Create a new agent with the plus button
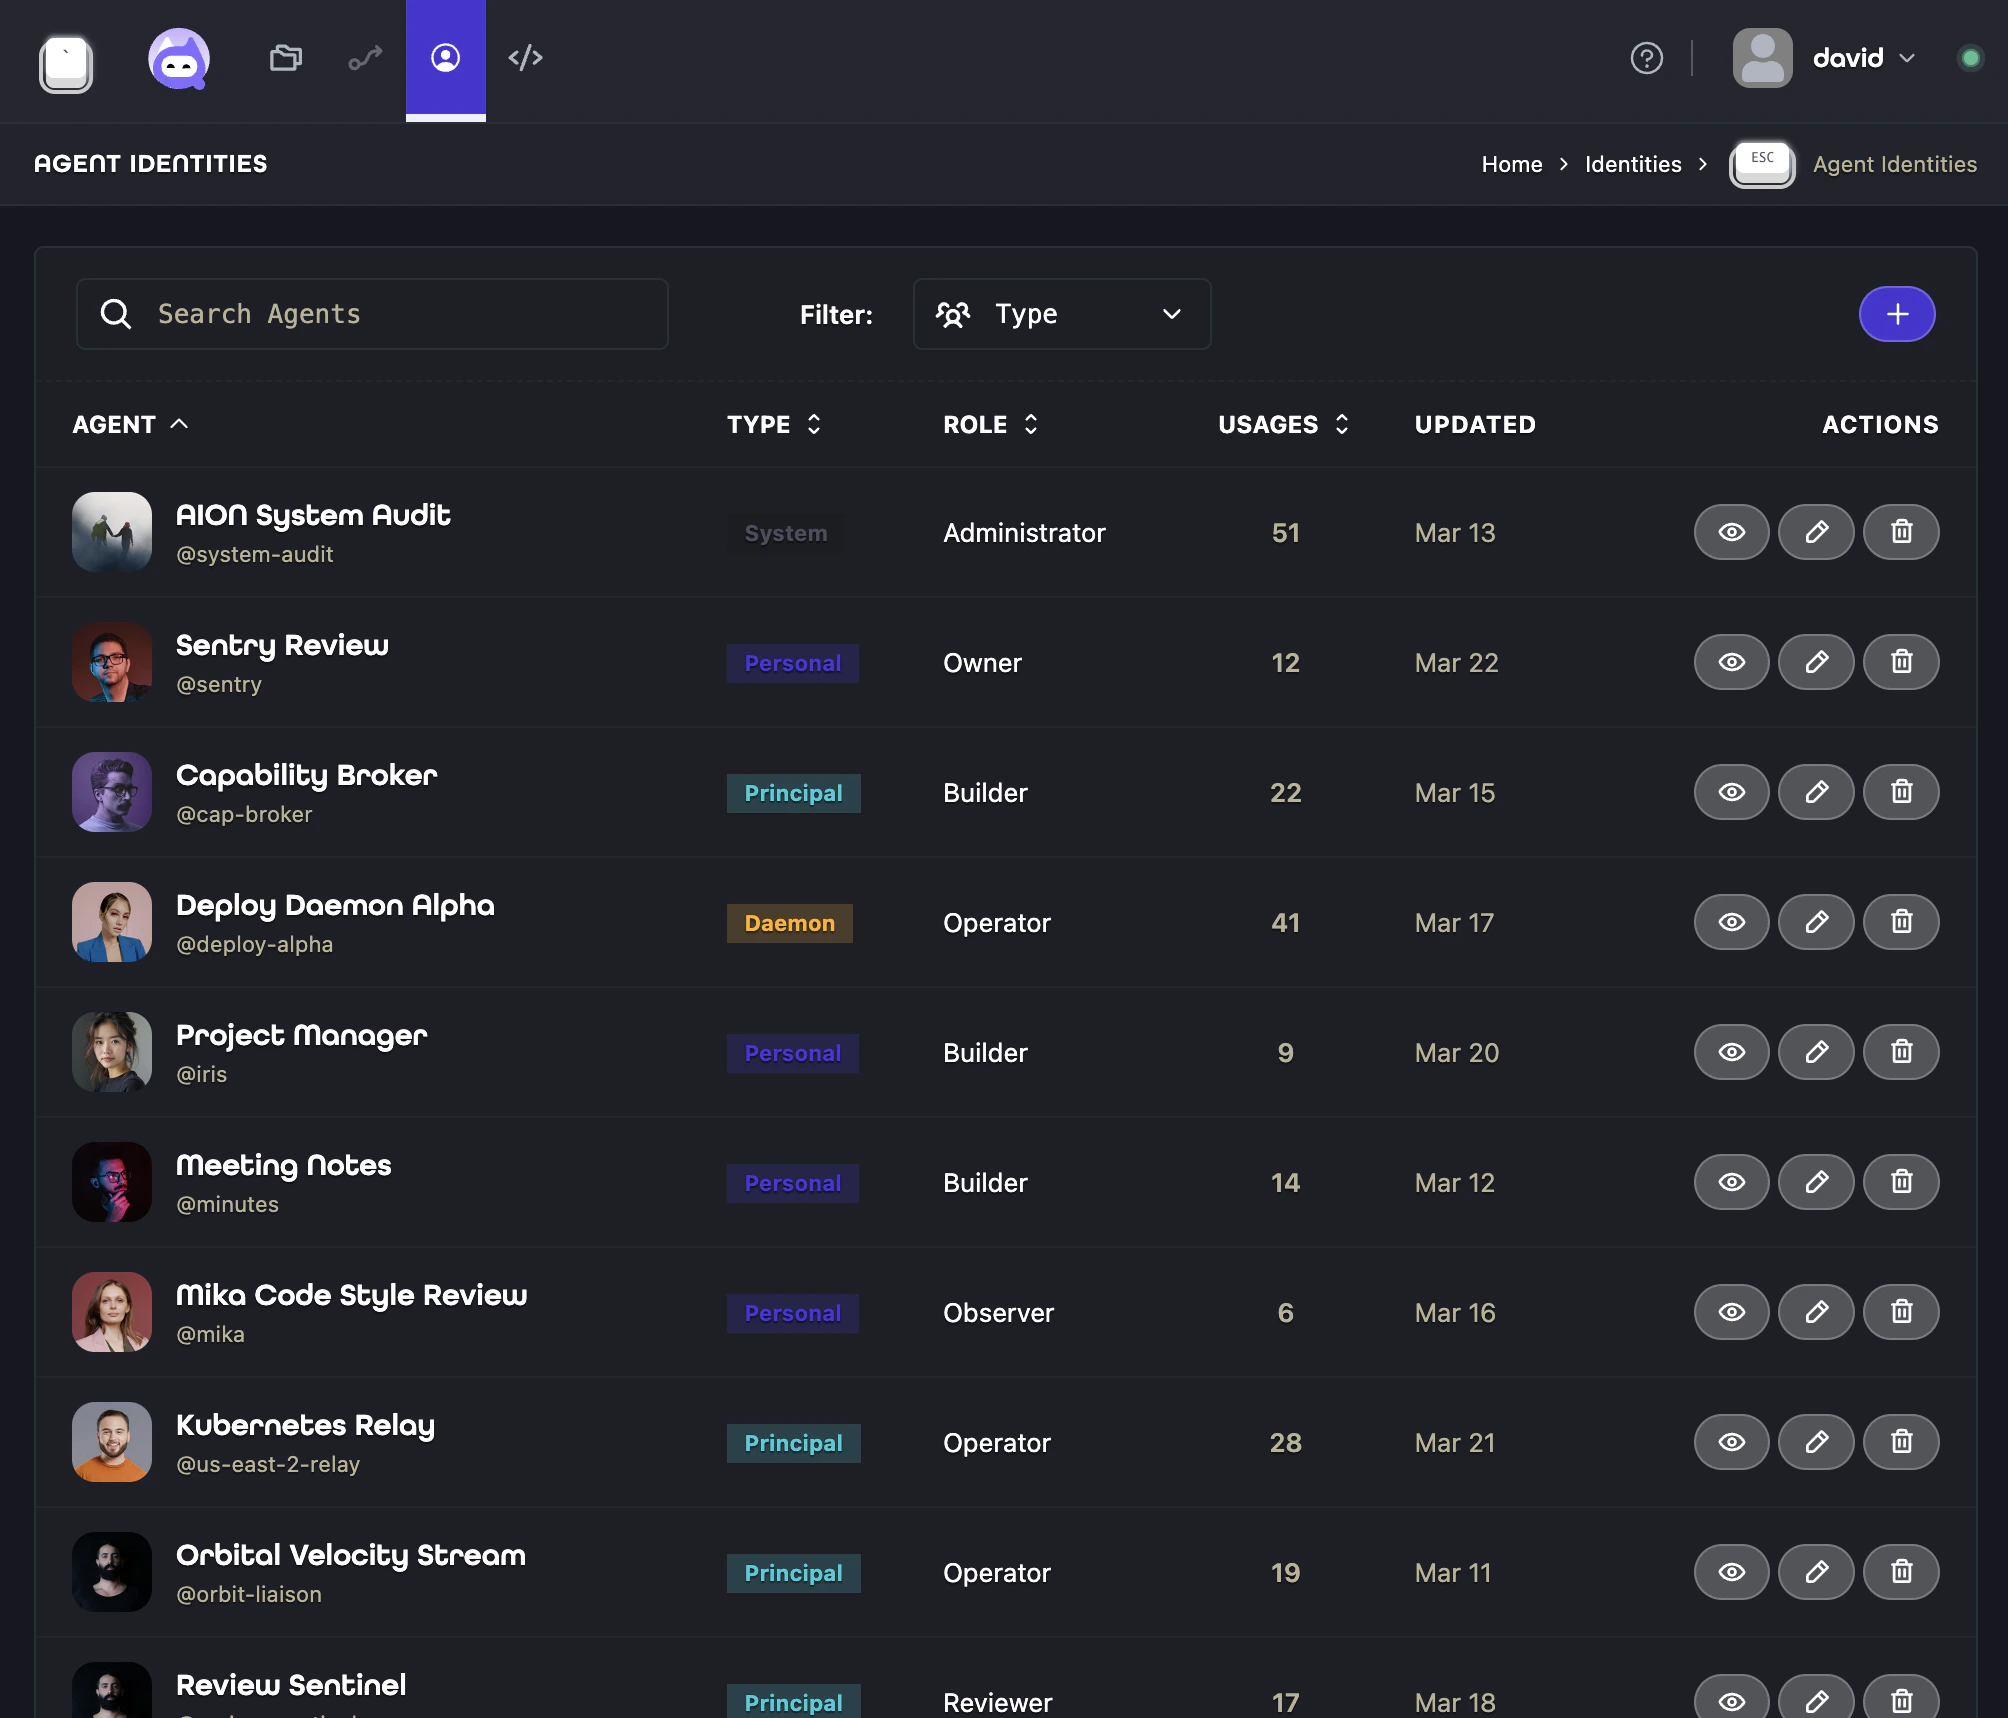Image resolution: width=2008 pixels, height=1718 pixels. 1896,313
